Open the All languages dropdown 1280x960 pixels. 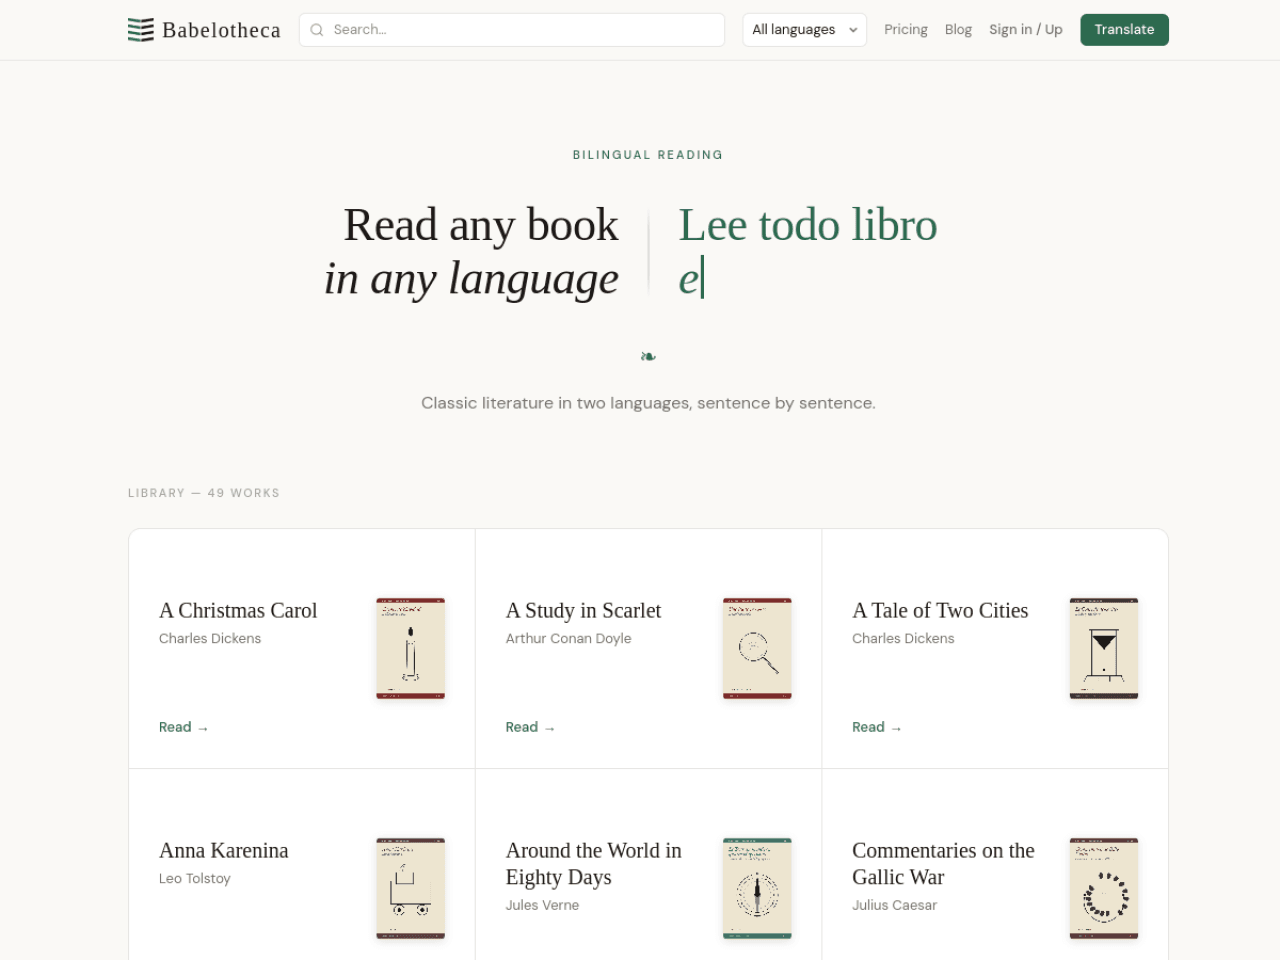click(804, 30)
